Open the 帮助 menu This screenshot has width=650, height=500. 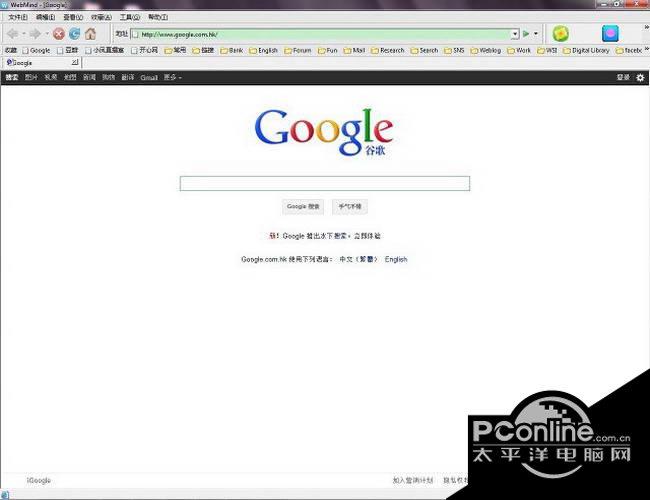pyautogui.click(x=158, y=17)
